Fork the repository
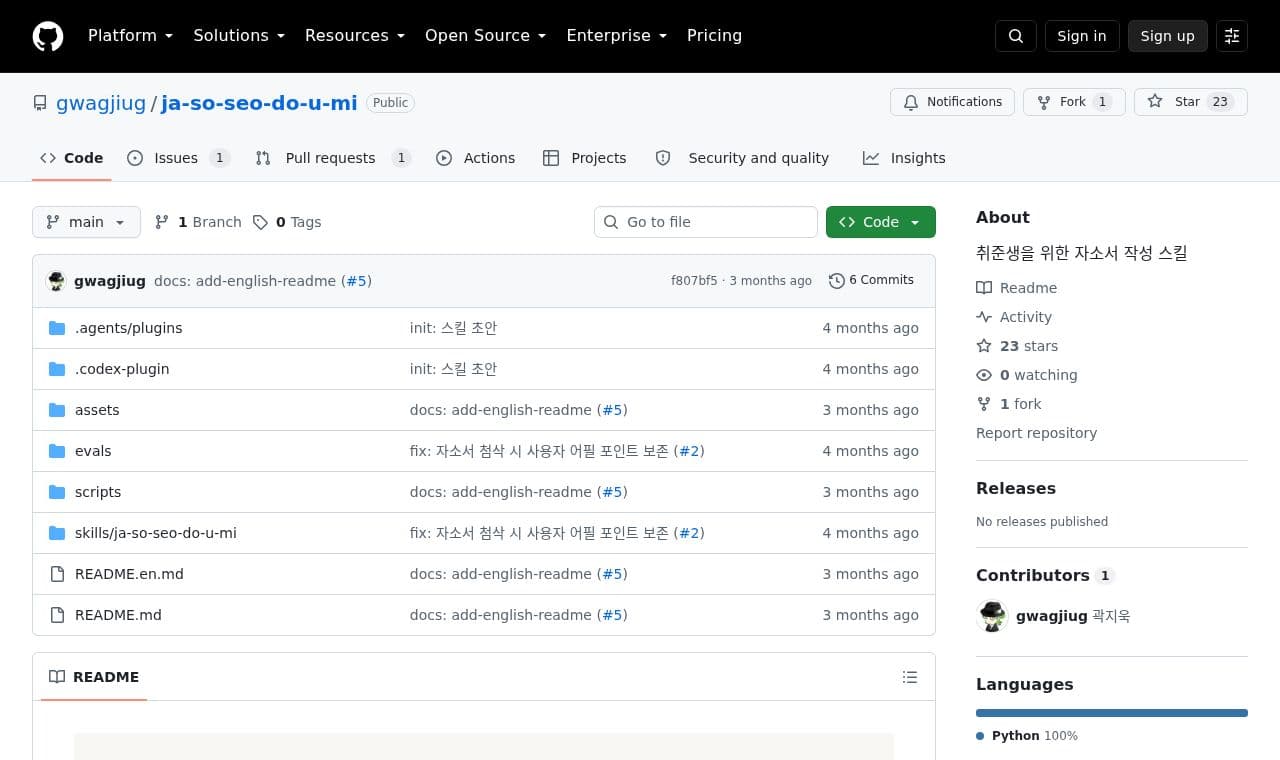Viewport: 1280px width, 760px height. (1074, 102)
